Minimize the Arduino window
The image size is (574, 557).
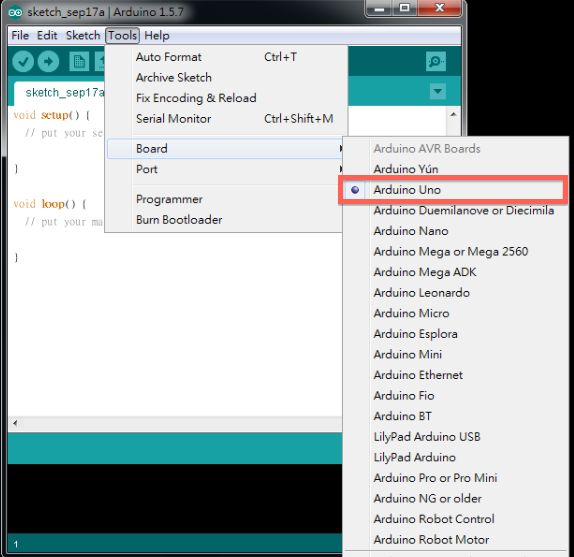(x=379, y=8)
